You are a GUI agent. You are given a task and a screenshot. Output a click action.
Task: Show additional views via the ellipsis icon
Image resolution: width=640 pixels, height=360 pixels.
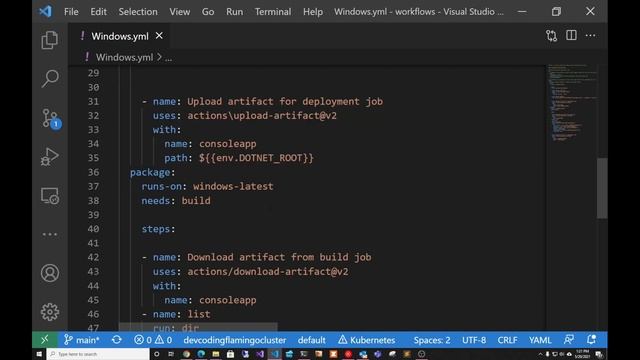pos(50,234)
